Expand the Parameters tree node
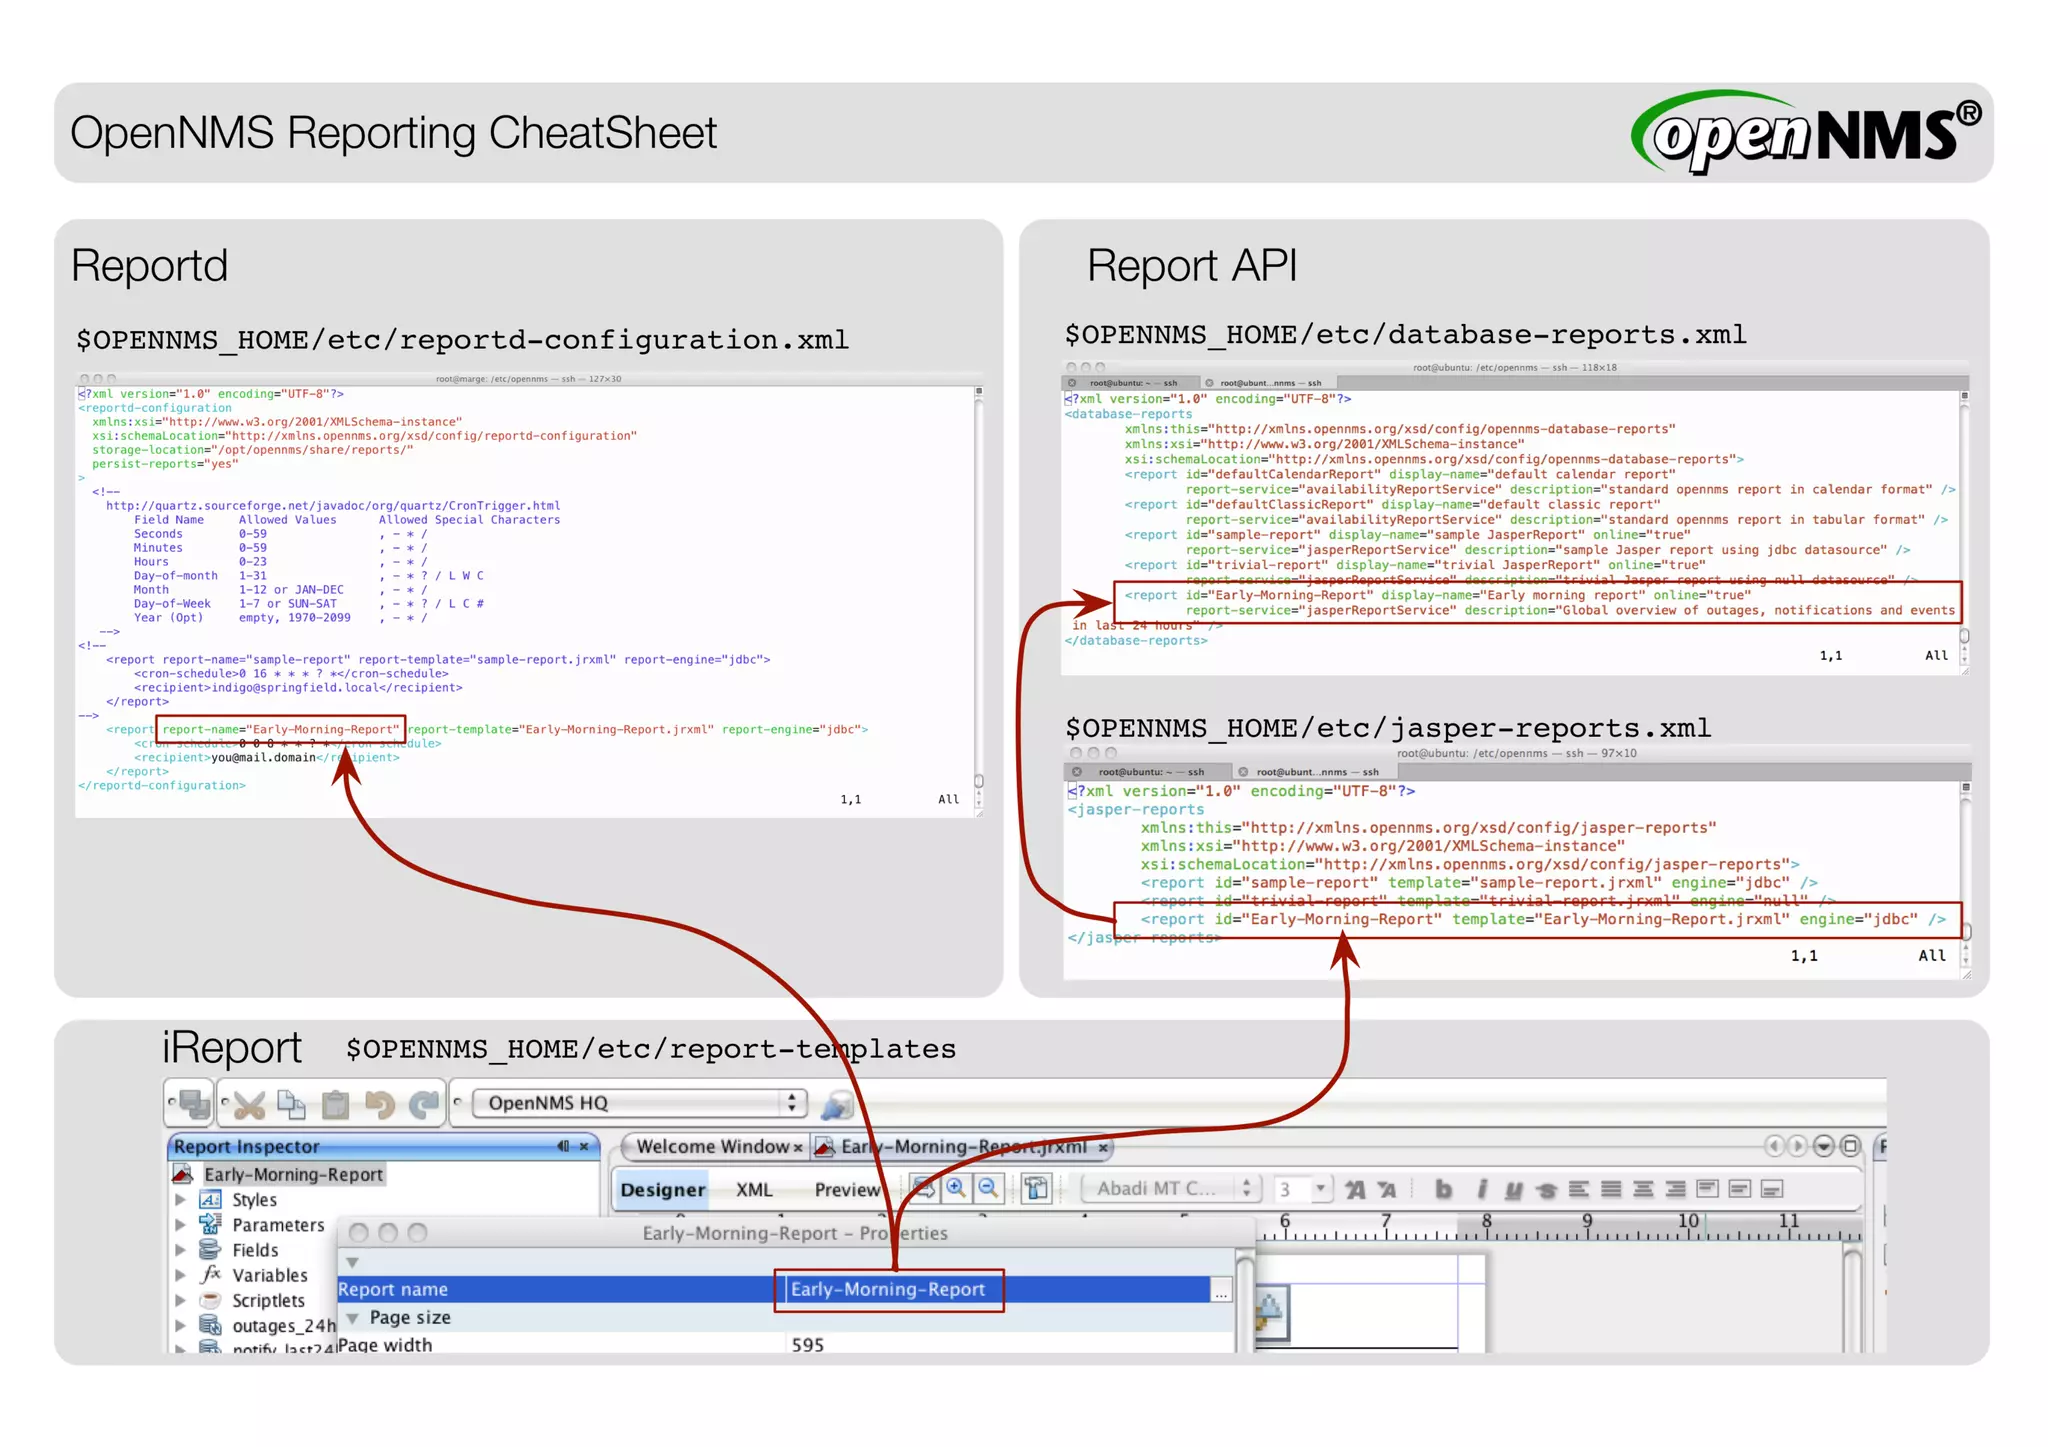 click(x=181, y=1225)
